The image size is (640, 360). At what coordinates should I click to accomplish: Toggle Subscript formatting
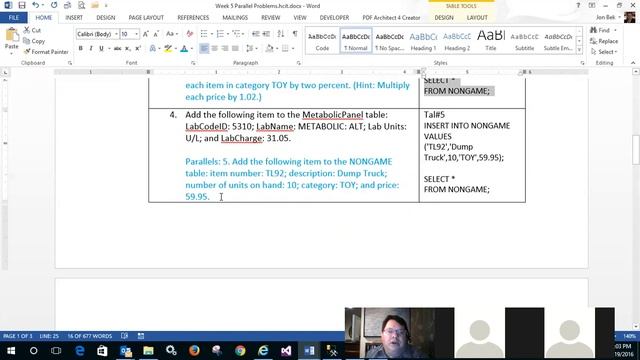pos(128,49)
